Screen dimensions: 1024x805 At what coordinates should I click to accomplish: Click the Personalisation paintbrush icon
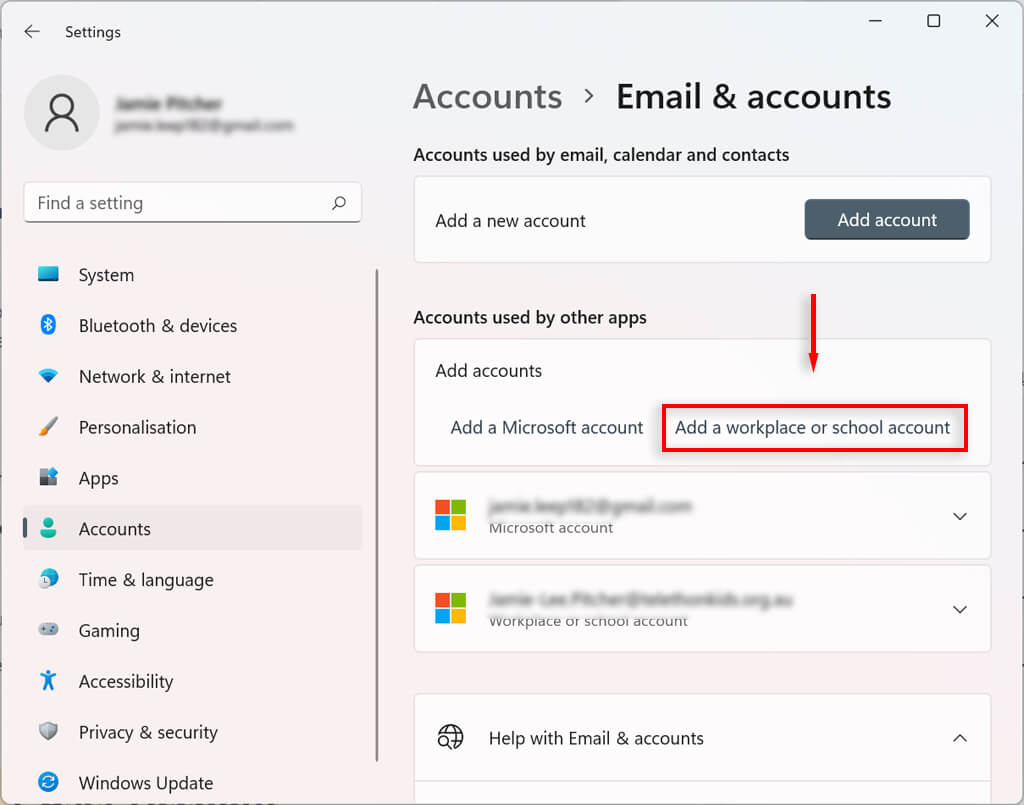click(48, 427)
